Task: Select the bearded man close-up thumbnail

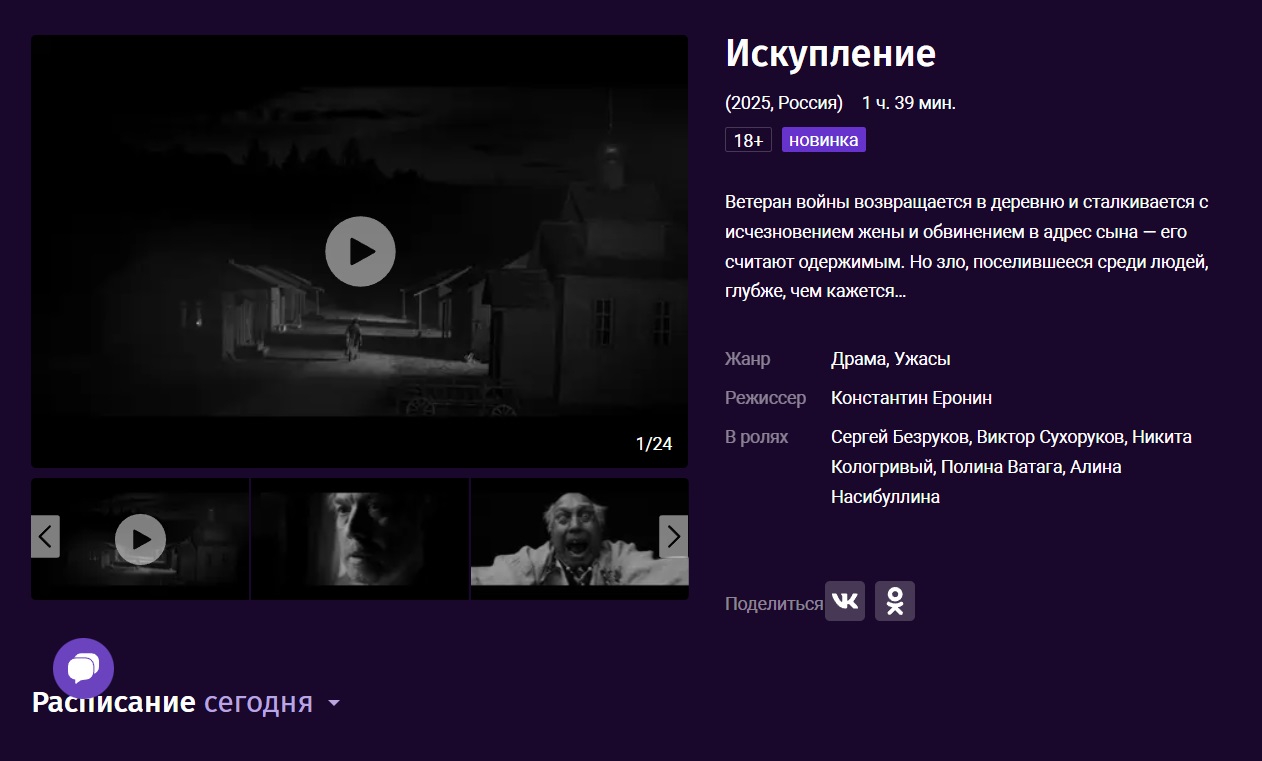Action: tap(360, 539)
